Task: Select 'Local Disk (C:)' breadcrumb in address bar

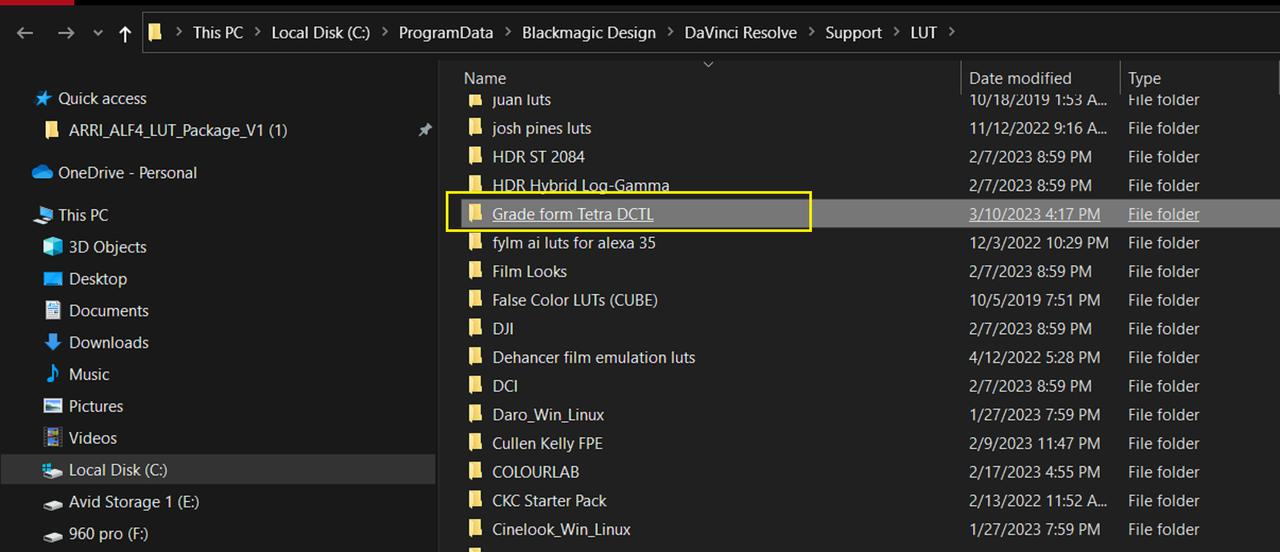Action: [321, 33]
